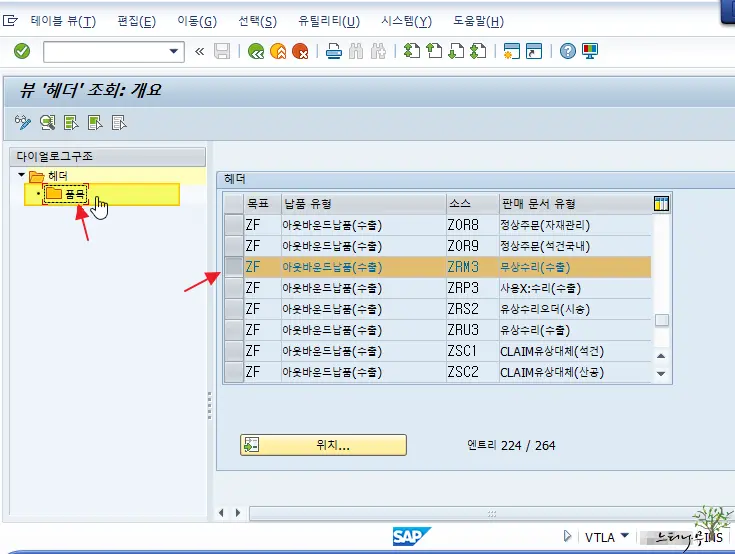Click the Display/Change glasses-pencil icon
The image size is (735, 554).
click(x=22, y=123)
